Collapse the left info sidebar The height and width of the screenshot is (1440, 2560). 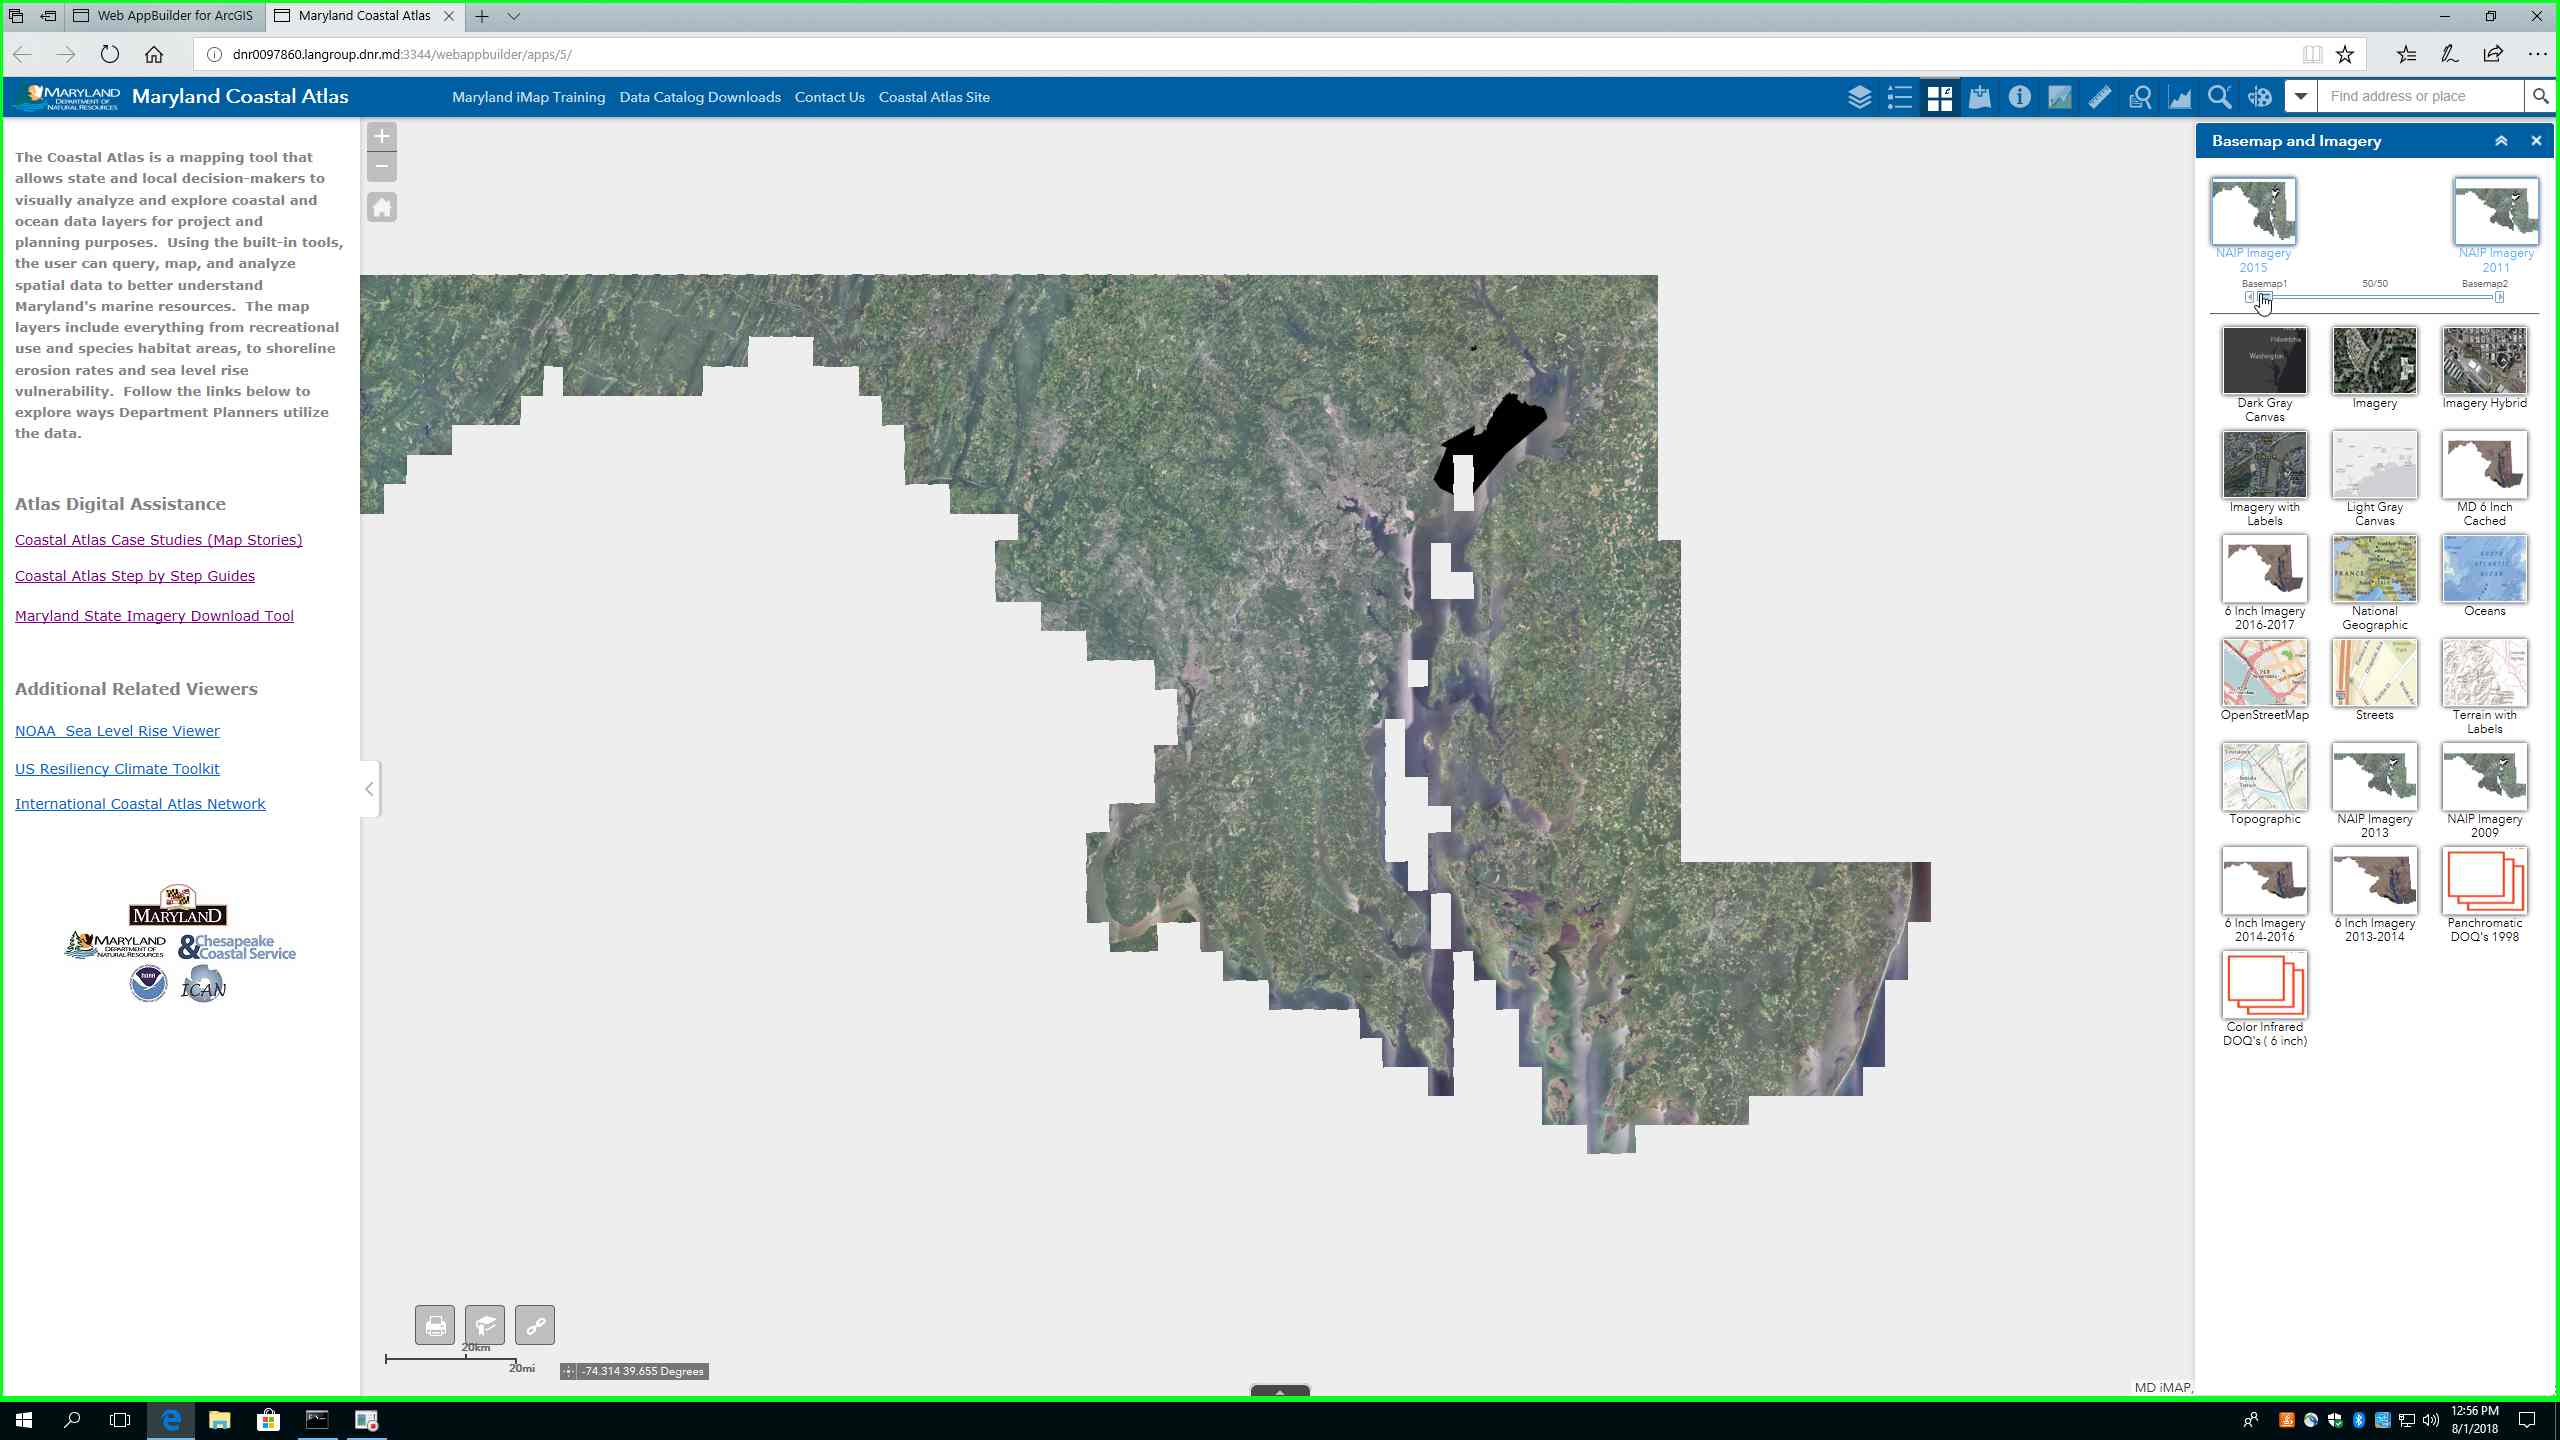pos(369,789)
